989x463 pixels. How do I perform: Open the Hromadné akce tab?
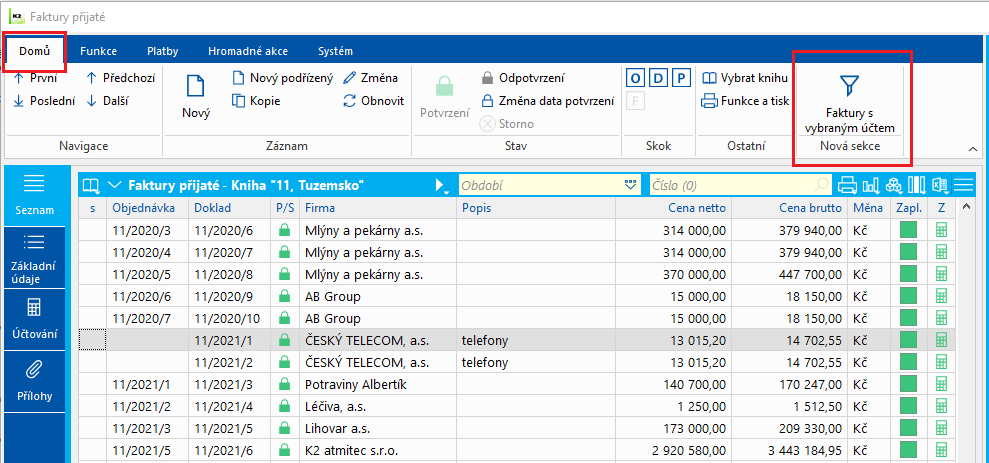coord(247,51)
